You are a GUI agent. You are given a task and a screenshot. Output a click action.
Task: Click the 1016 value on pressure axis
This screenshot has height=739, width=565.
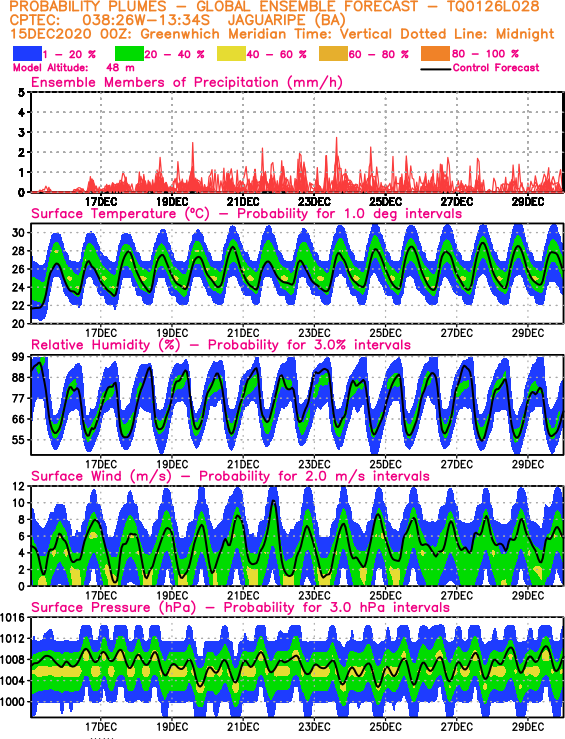tap(13, 617)
